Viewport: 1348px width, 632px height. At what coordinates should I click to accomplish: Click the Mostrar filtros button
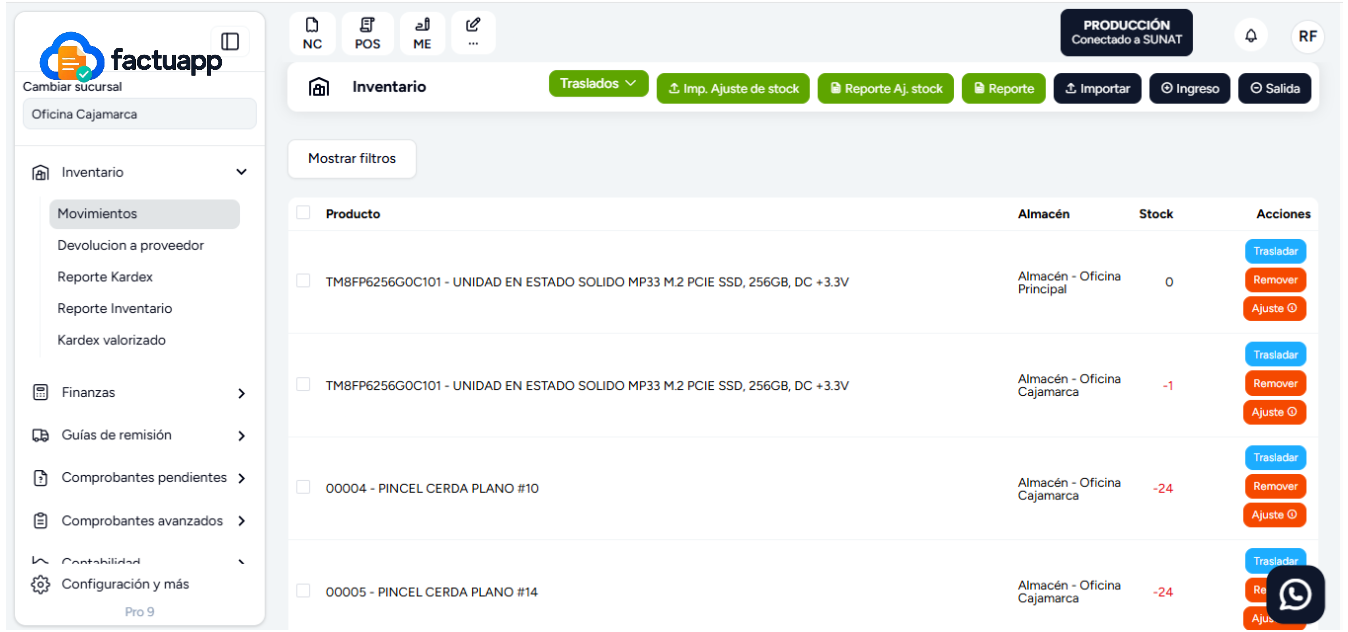[x=352, y=159]
